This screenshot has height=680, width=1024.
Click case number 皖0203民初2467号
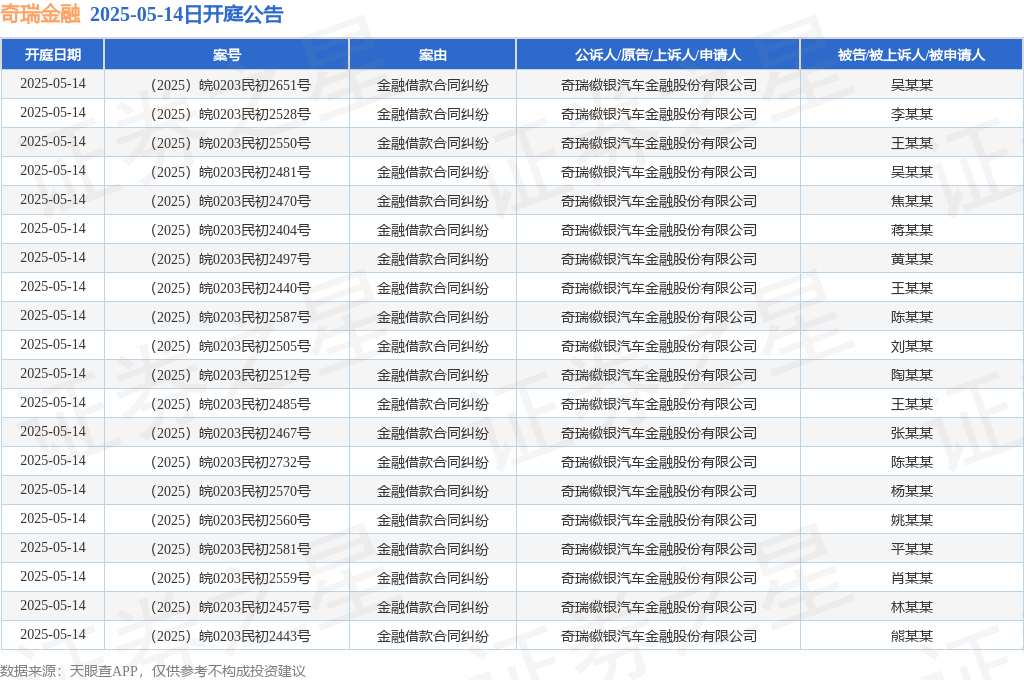pyautogui.click(x=231, y=433)
